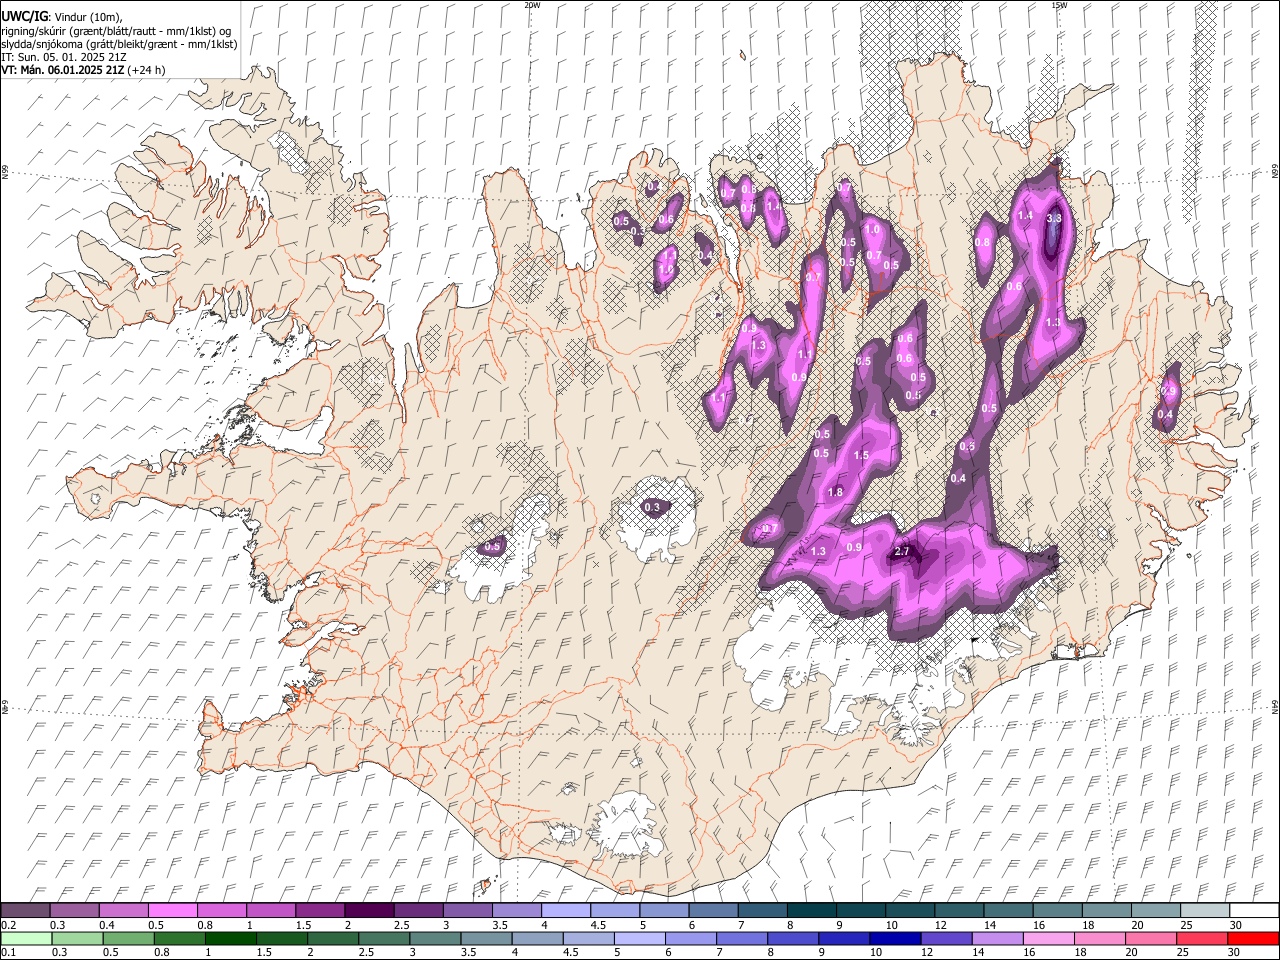Select the "Vindur (10m)" header text
Screen dimensions: 1280x960
point(89,17)
